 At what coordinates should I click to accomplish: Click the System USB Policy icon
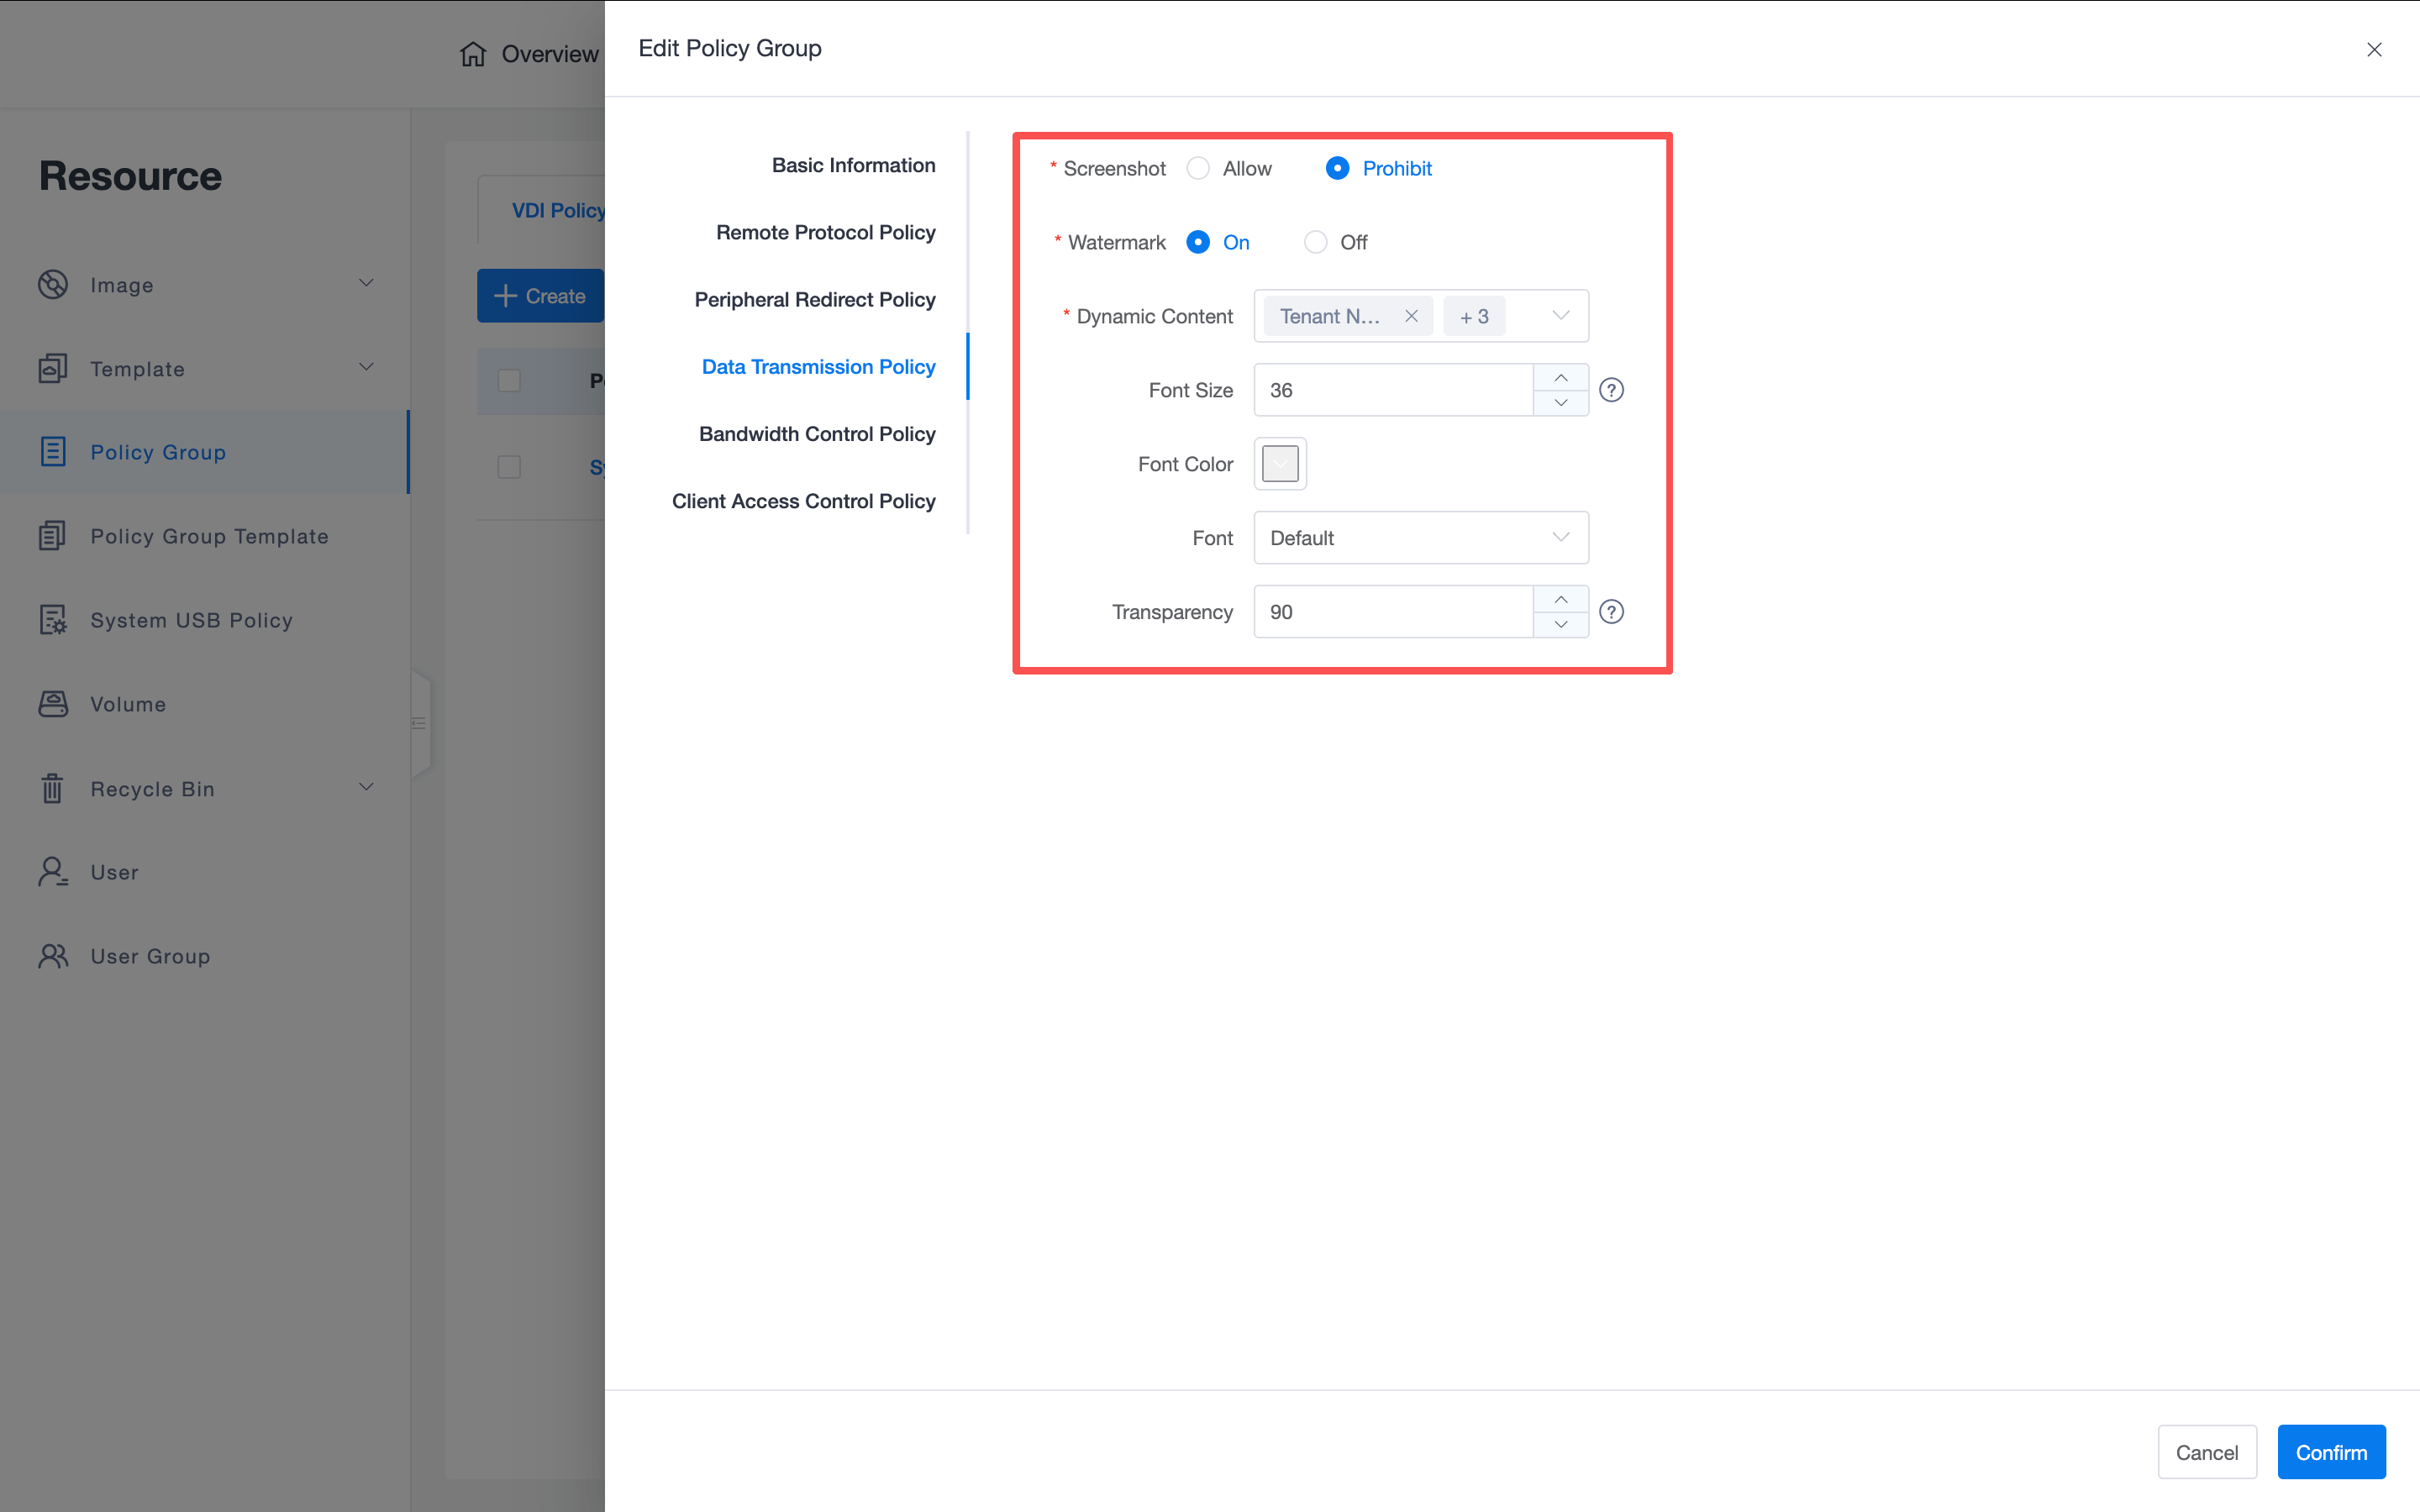coord(53,620)
